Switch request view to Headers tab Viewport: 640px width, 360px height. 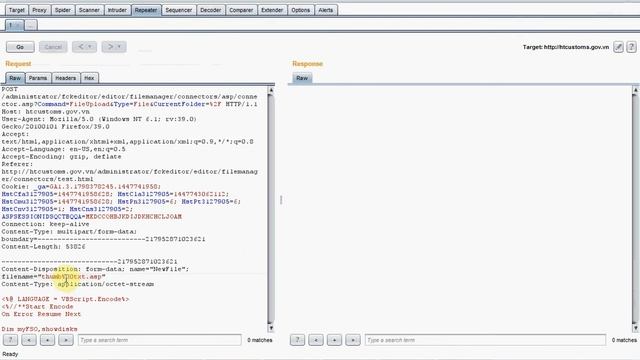[65, 78]
